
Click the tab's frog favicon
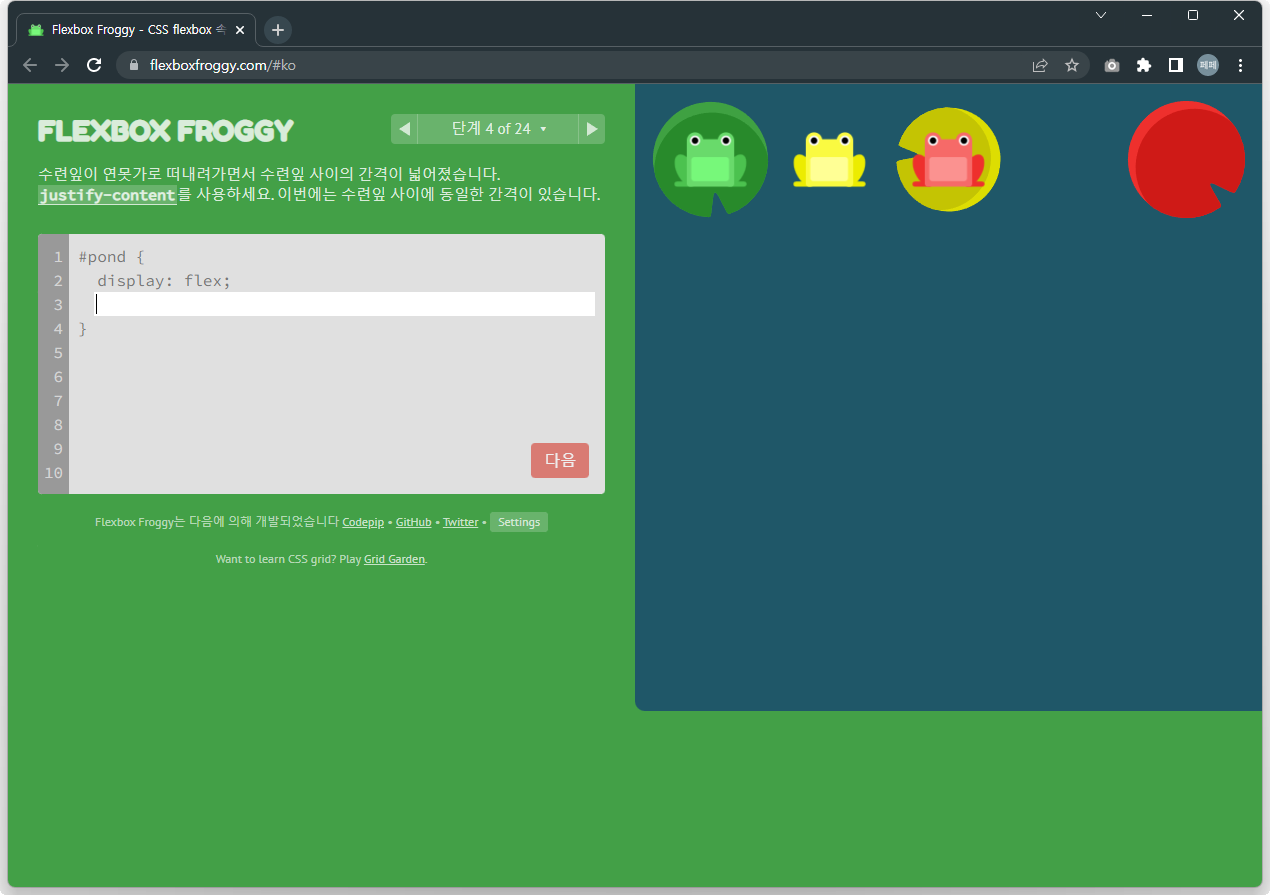click(36, 30)
